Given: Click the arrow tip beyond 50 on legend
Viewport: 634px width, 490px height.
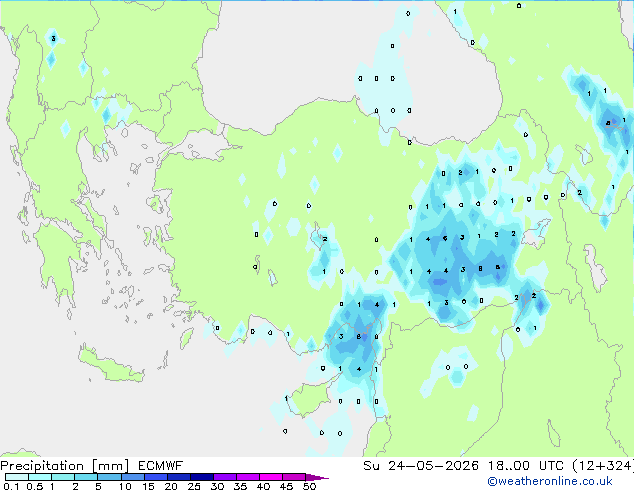Looking at the screenshot, I should 317,477.
